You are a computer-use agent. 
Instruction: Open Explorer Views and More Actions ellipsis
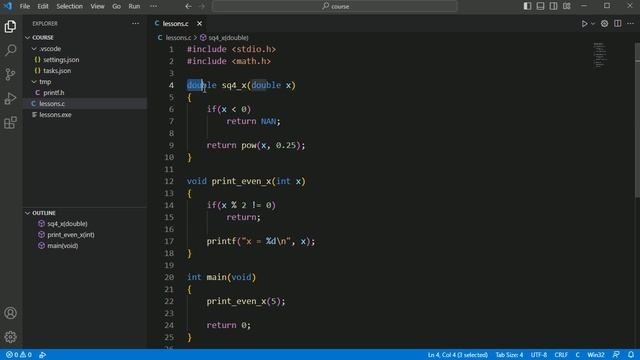136,24
